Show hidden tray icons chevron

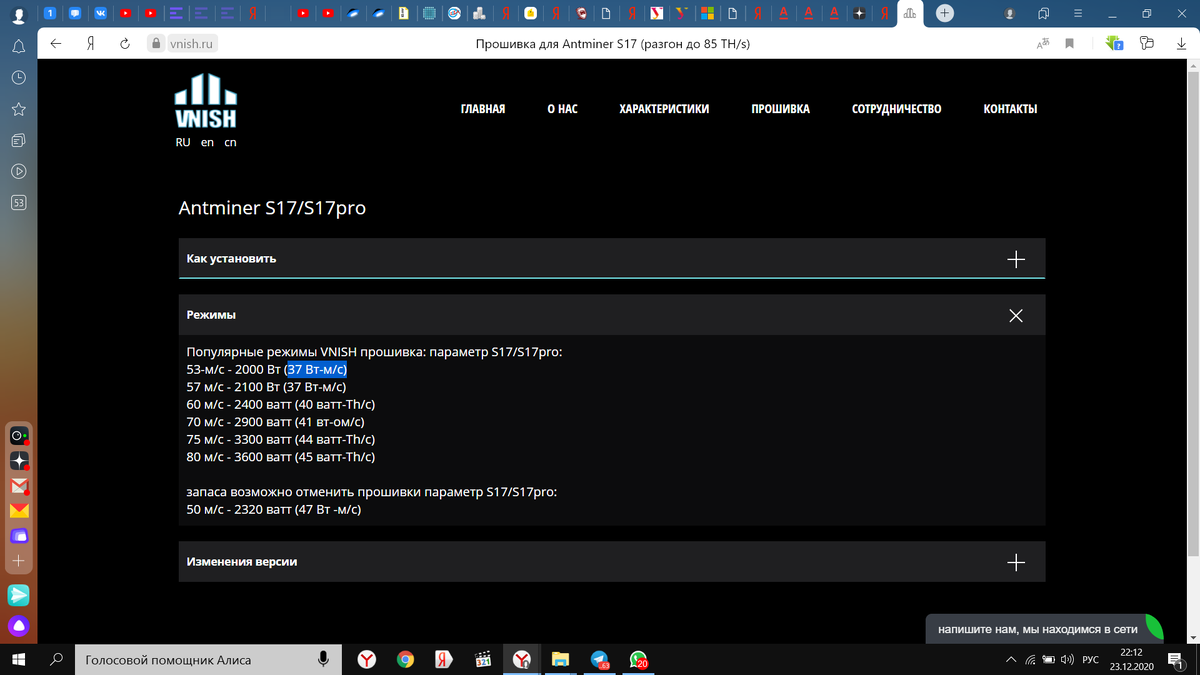[1011, 660]
